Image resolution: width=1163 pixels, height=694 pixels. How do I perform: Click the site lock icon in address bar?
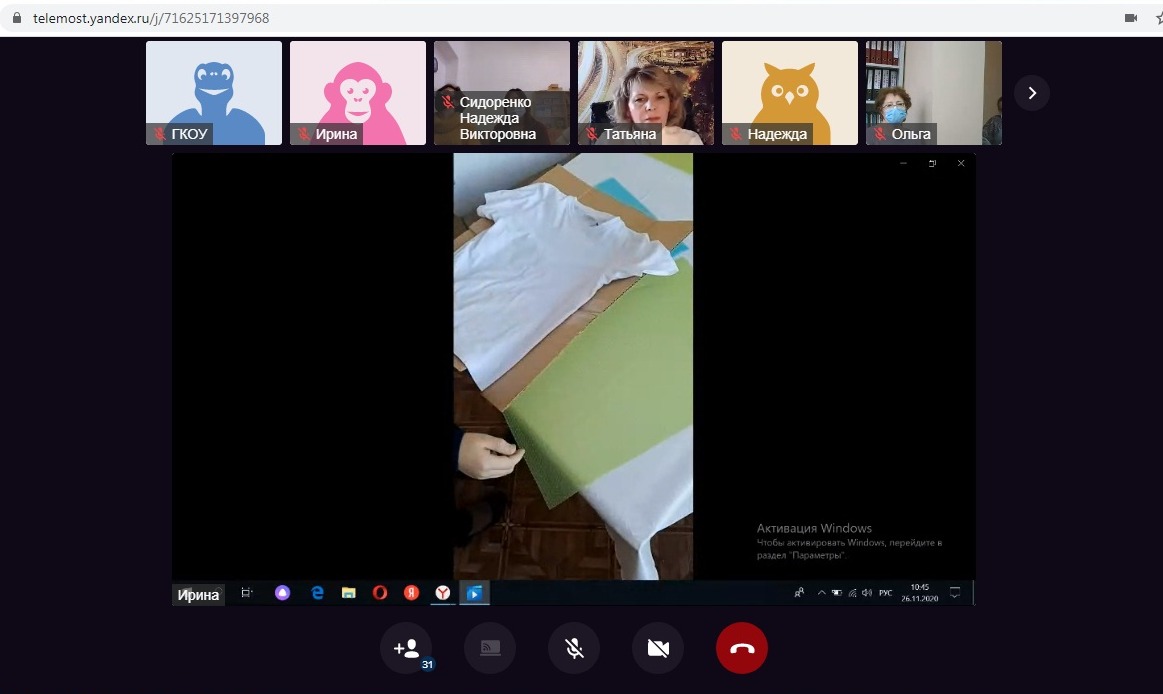pos(16,18)
